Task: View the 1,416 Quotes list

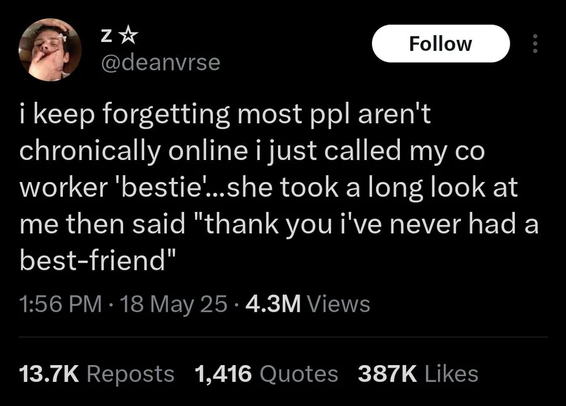Action: tap(266, 374)
